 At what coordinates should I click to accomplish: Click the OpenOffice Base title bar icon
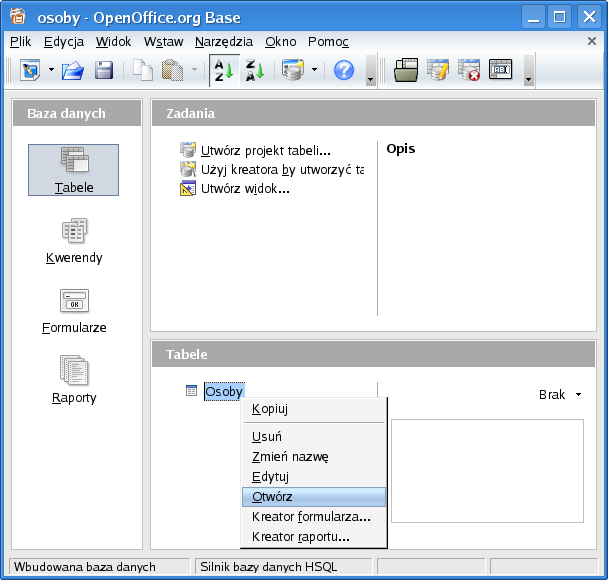tap(17, 17)
